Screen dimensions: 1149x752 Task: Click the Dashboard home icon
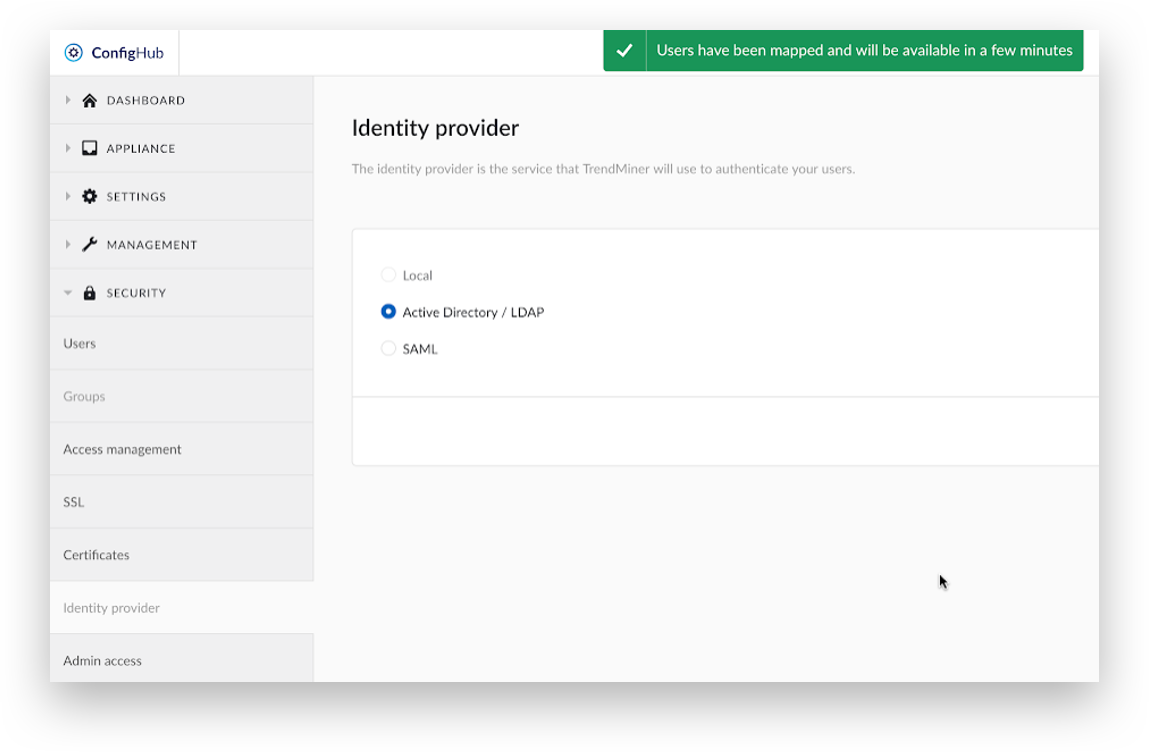pos(89,100)
